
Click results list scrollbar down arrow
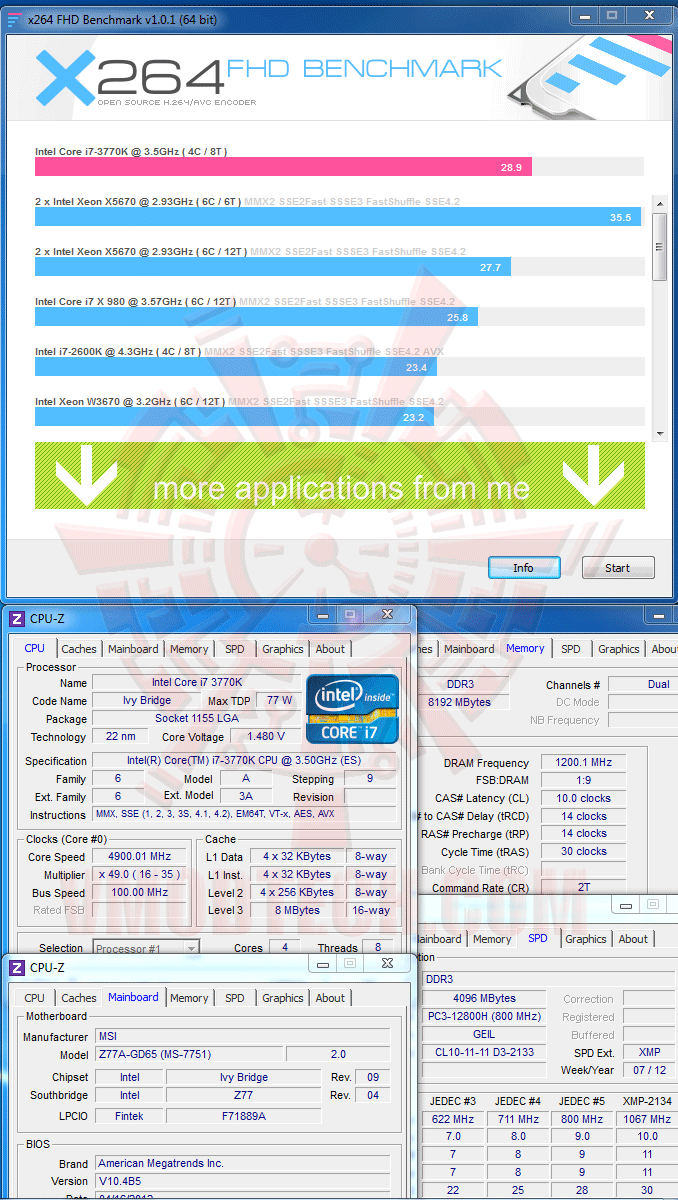point(659,433)
